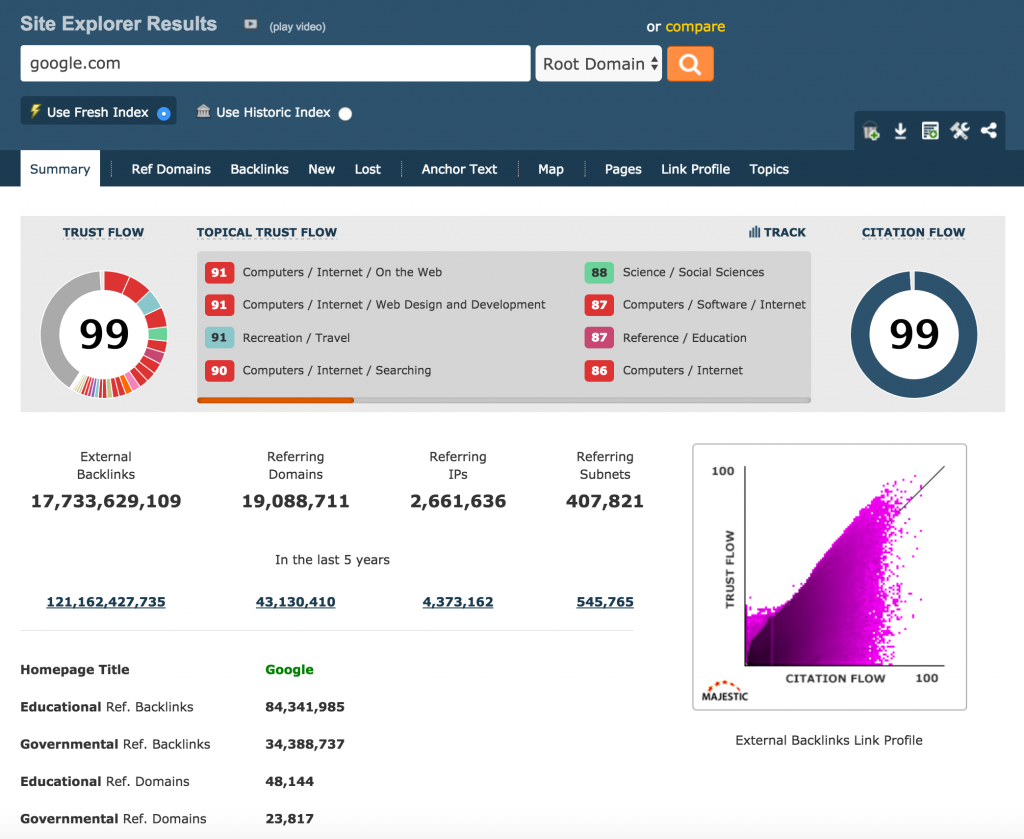Viewport: 1024px width, 839px height.
Task: Click the bucket icon with green plus
Action: pyautogui.click(x=871, y=131)
